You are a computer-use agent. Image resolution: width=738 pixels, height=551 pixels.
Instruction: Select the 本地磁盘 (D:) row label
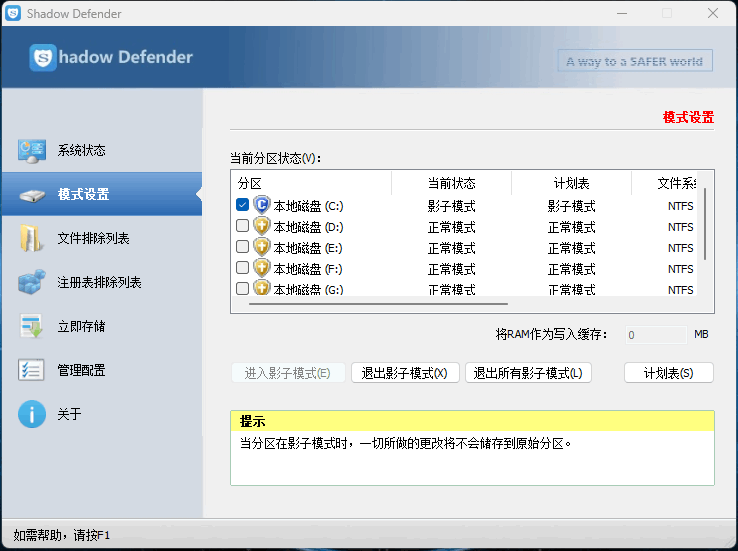point(308,227)
